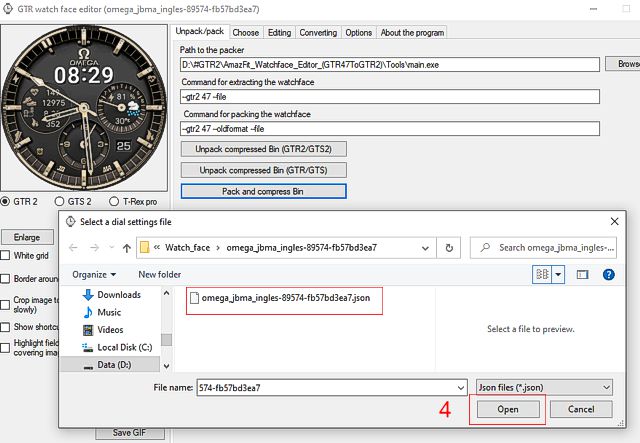Click the Path to the packer field
640x443 pixels.
[390, 65]
